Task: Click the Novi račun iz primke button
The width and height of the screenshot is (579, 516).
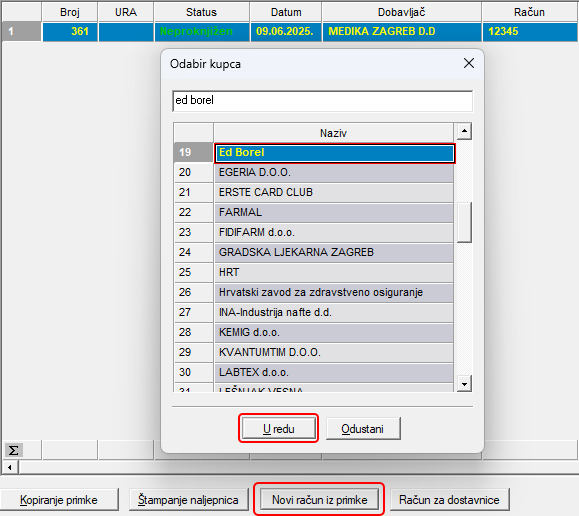Action: [319, 499]
